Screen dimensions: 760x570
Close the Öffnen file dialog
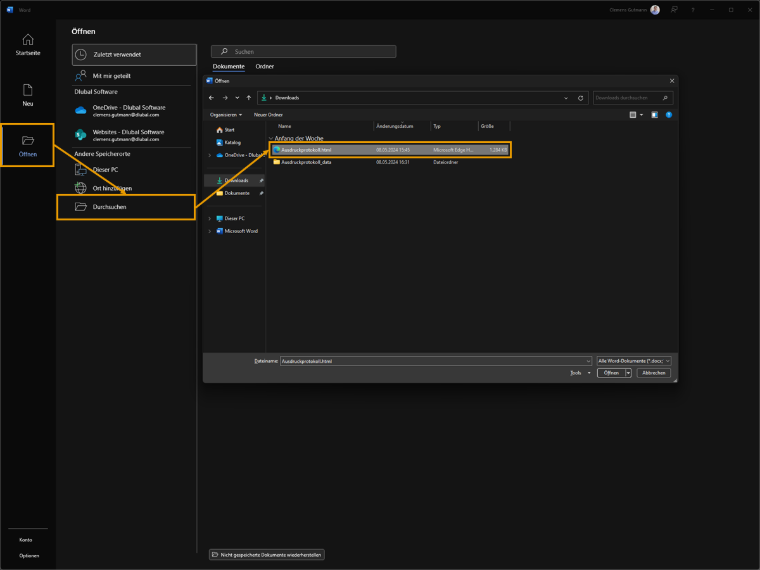point(672,81)
